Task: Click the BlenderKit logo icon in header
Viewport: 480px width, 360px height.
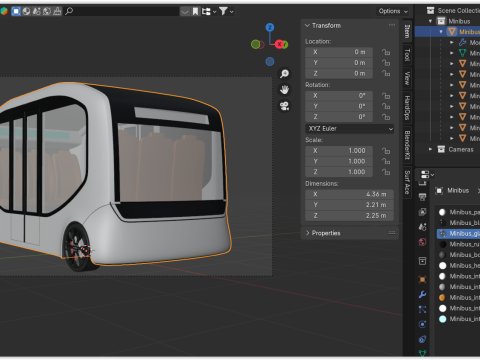Action: (4, 11)
